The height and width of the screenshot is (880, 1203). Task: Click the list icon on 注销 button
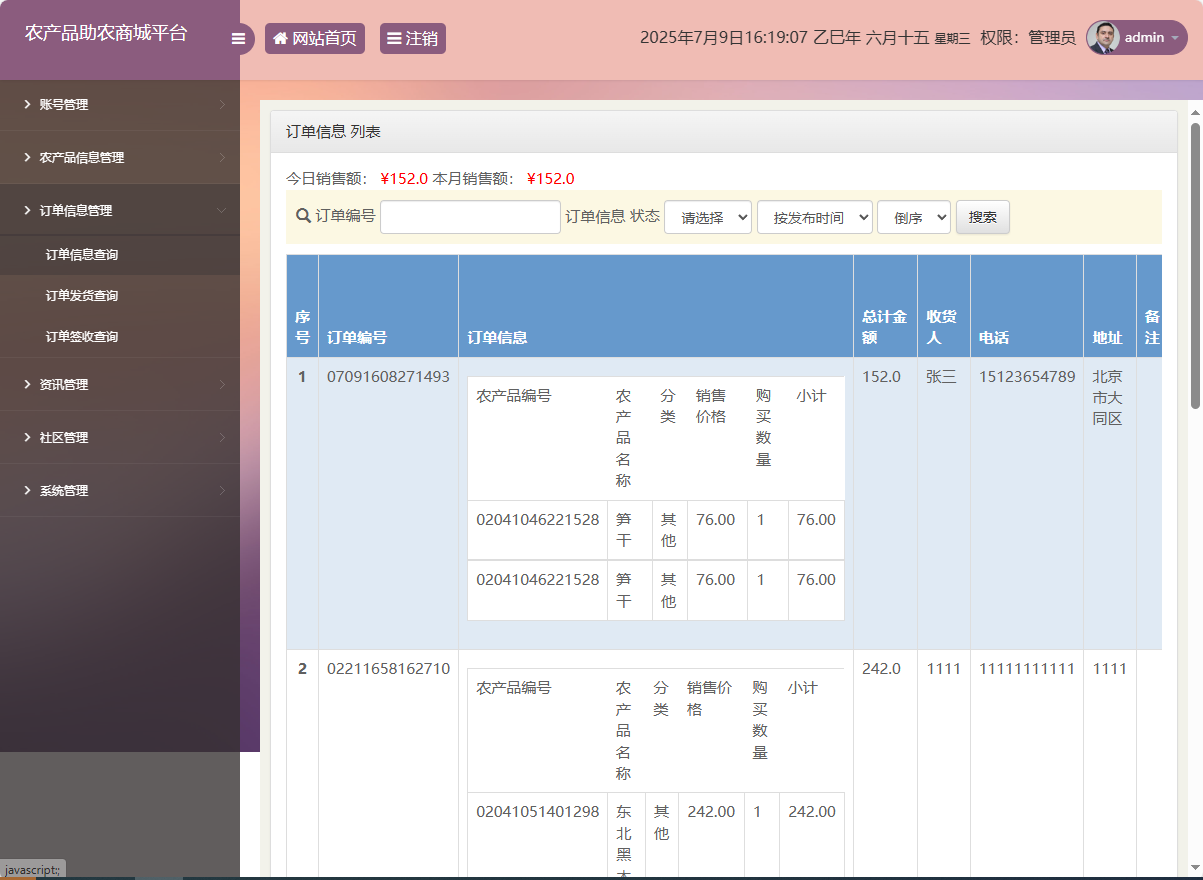point(394,37)
